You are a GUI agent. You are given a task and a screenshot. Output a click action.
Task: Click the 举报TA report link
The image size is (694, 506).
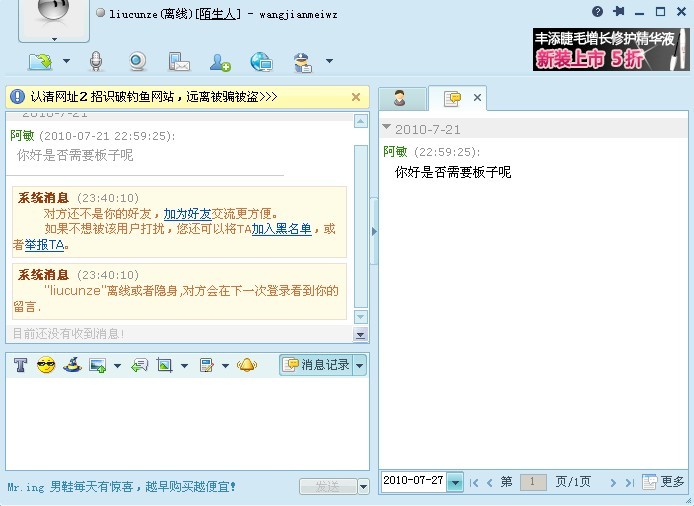pyautogui.click(x=44, y=244)
